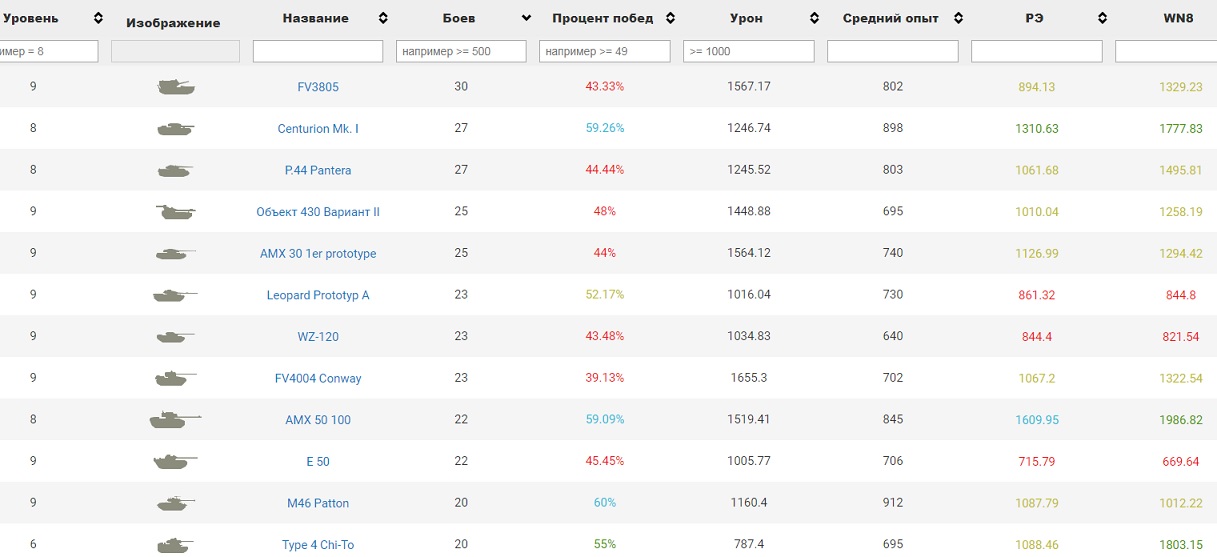Sort by Средний опыт arrows

[958, 18]
